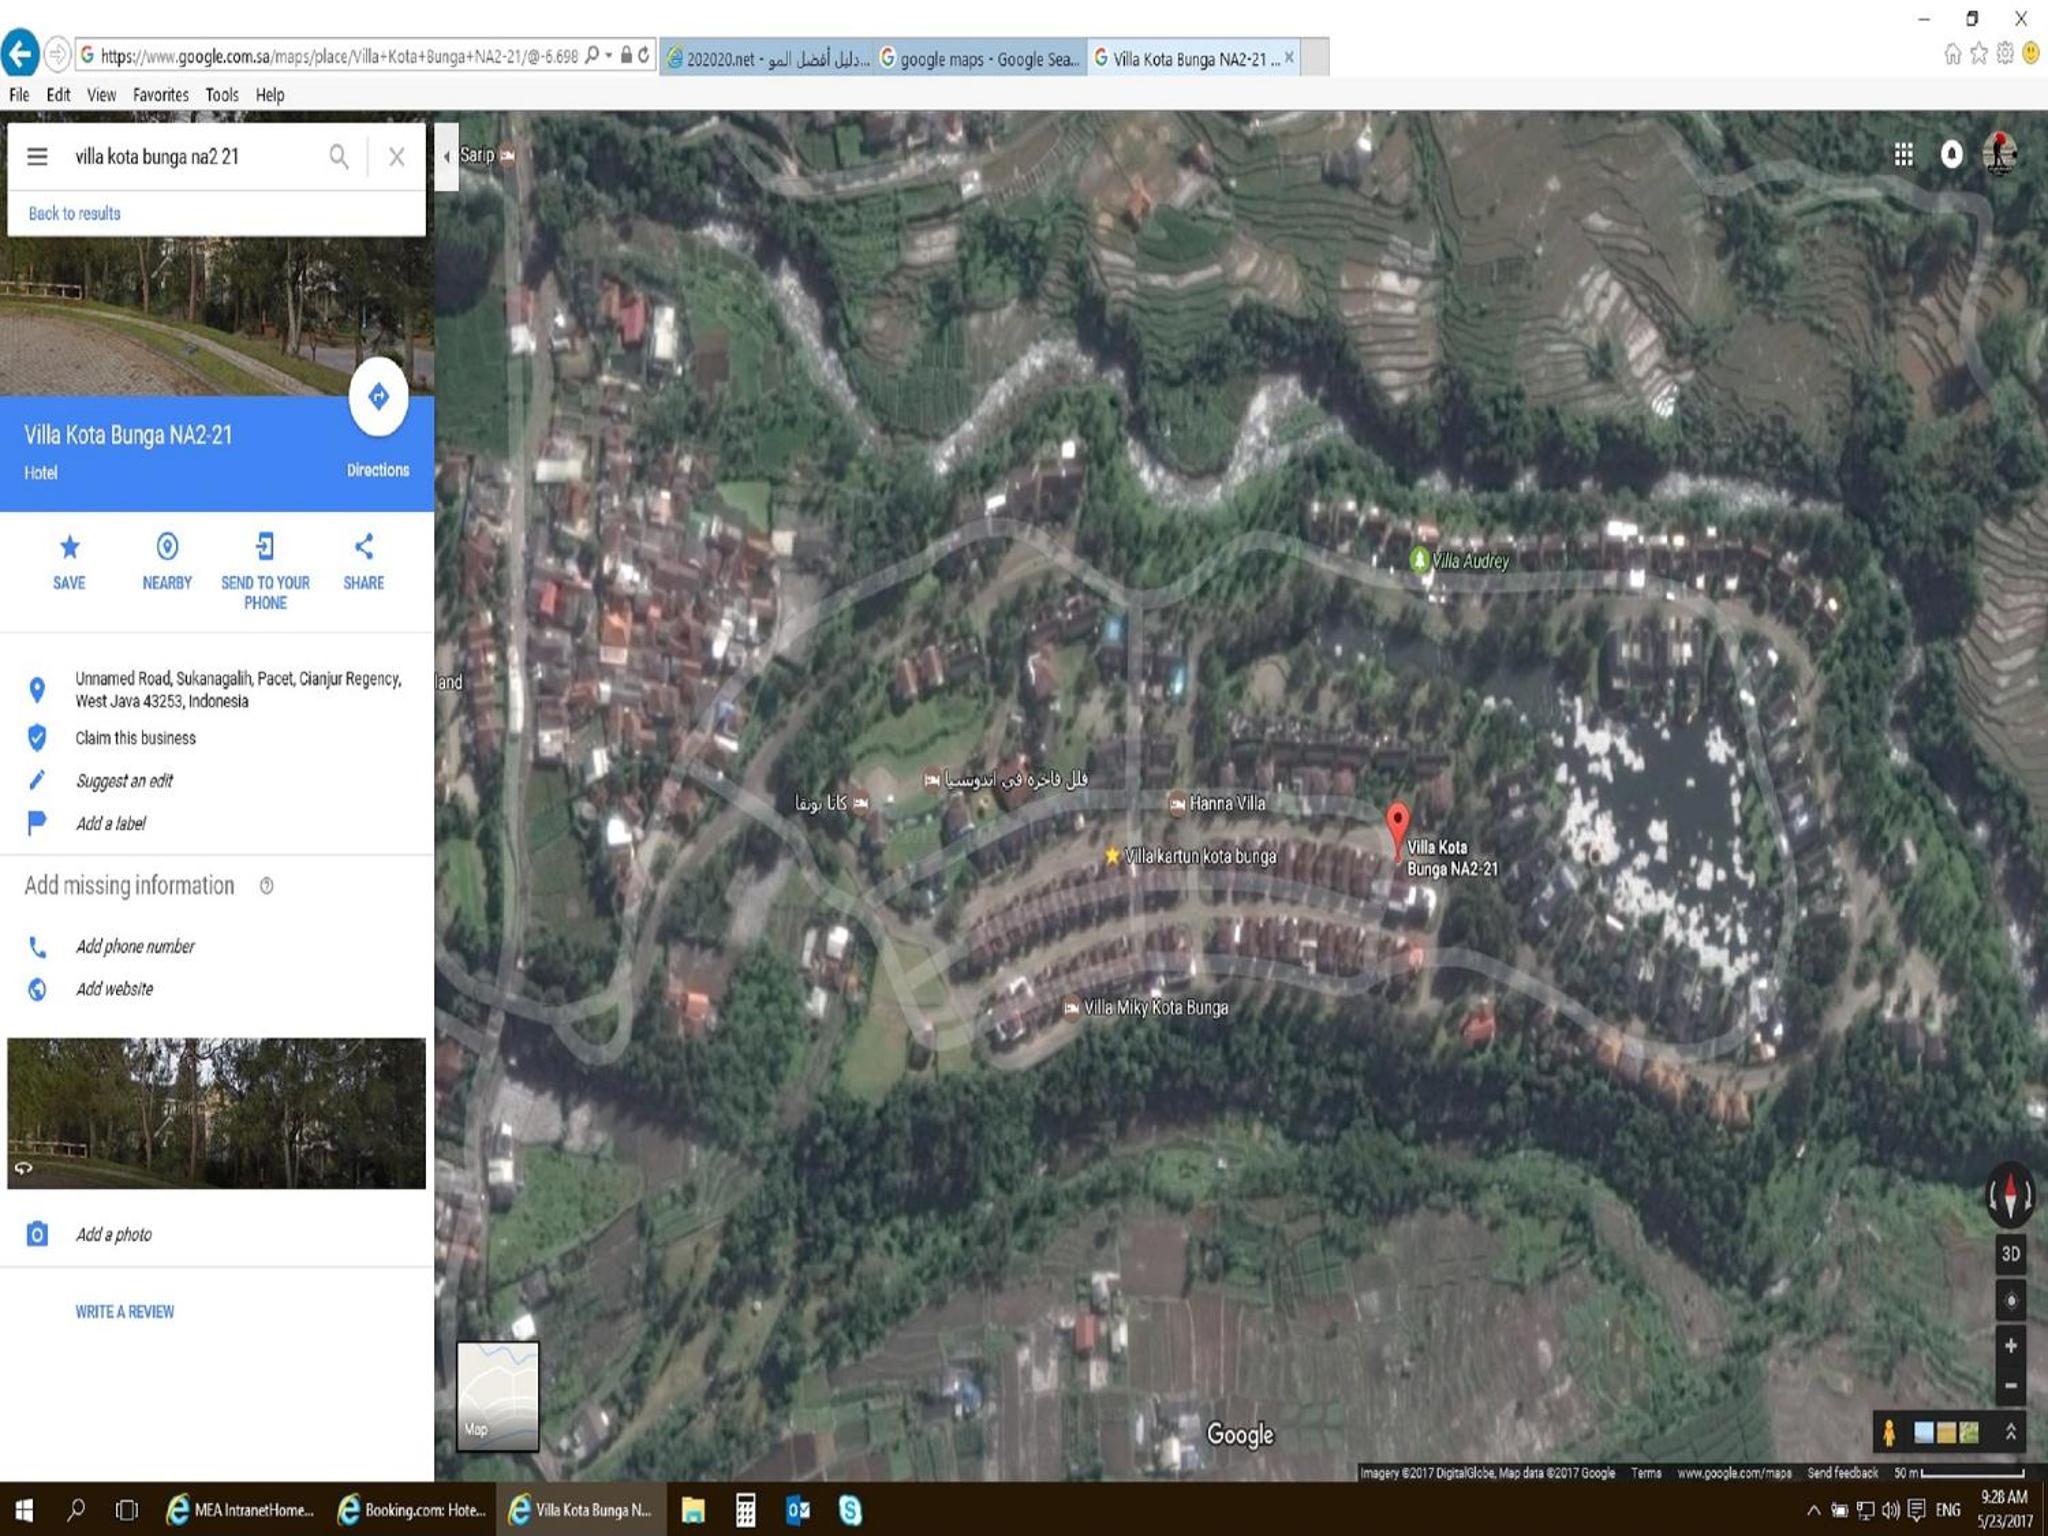Click the compass to reset north

click(2010, 1195)
